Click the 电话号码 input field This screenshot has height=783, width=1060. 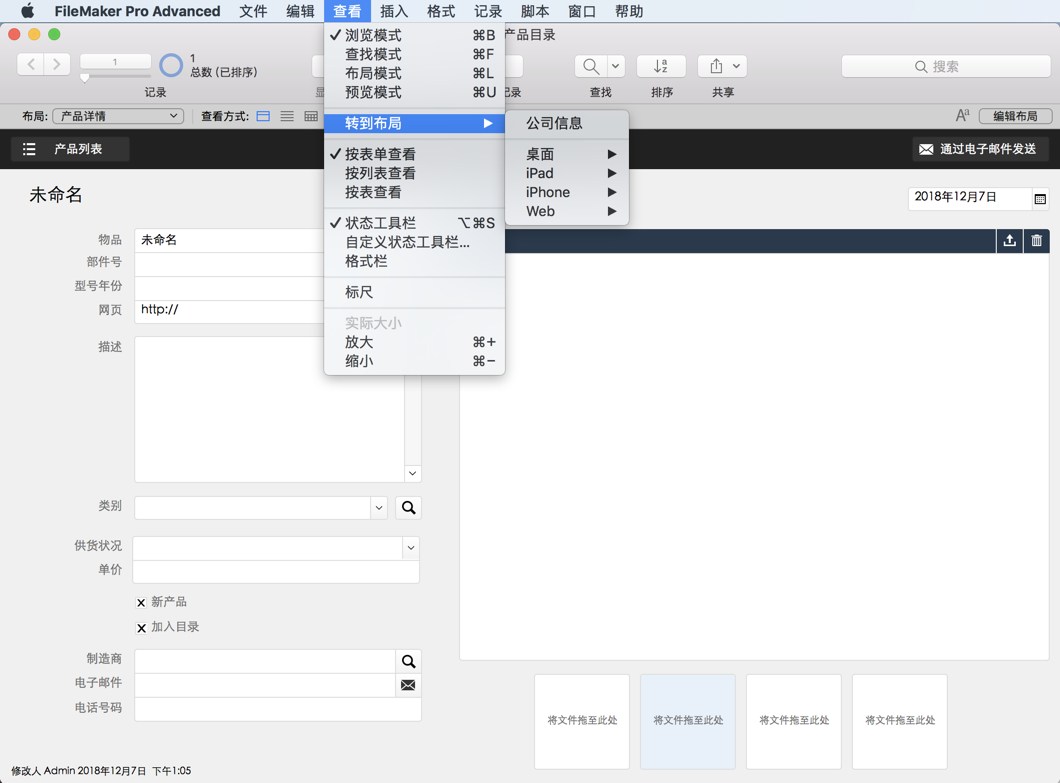point(278,709)
